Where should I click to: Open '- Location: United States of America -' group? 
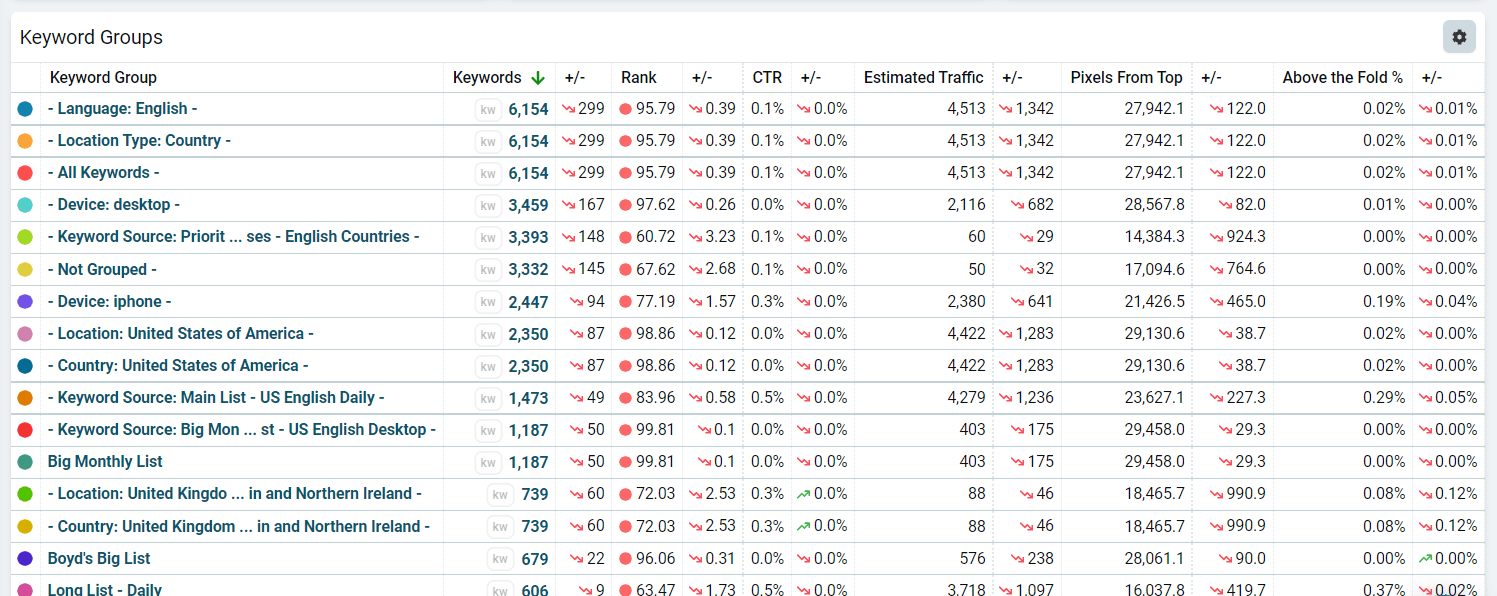pos(181,333)
